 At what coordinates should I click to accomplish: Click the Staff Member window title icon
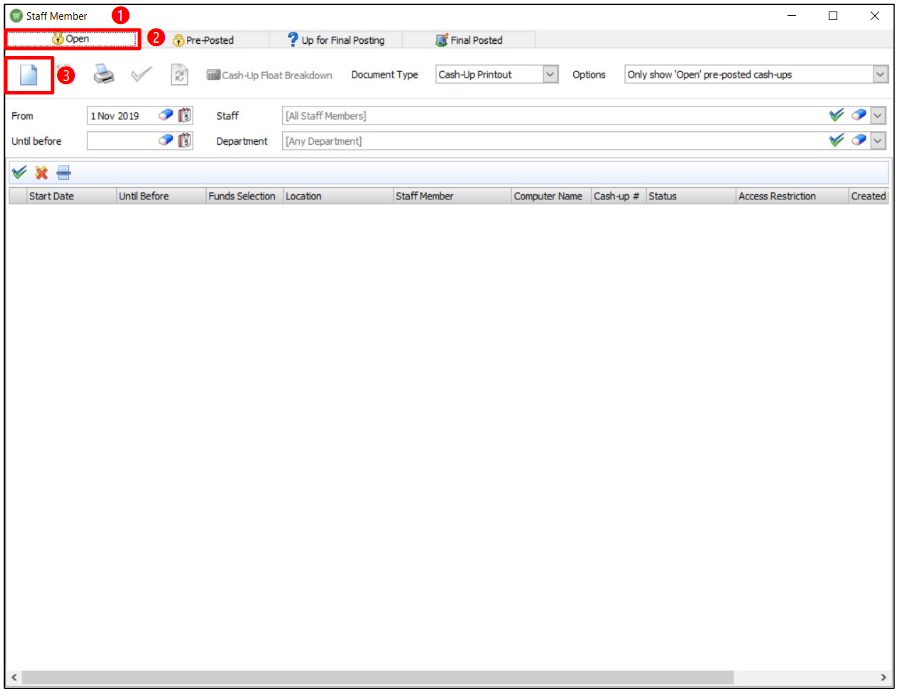pyautogui.click(x=17, y=15)
